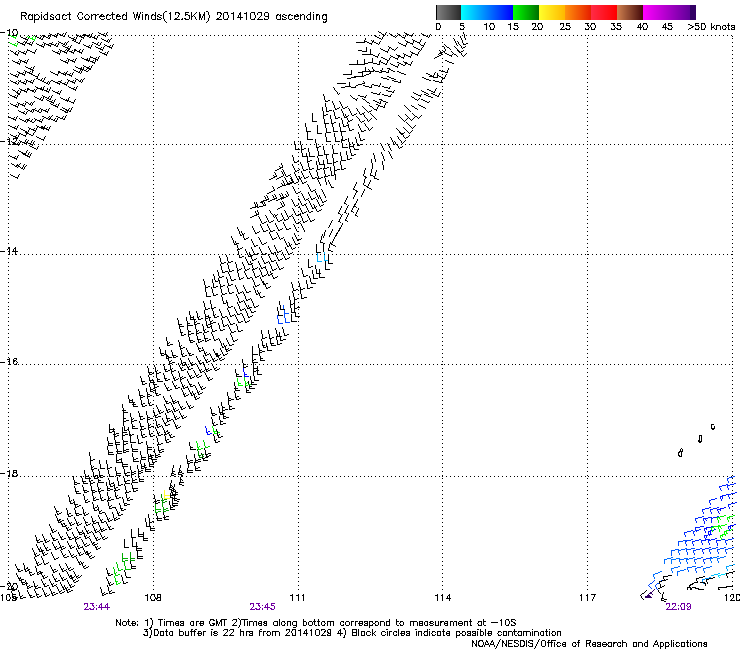Click longitude label 117
Image resolution: width=740 pixels, height=650 pixels.
pos(587,598)
